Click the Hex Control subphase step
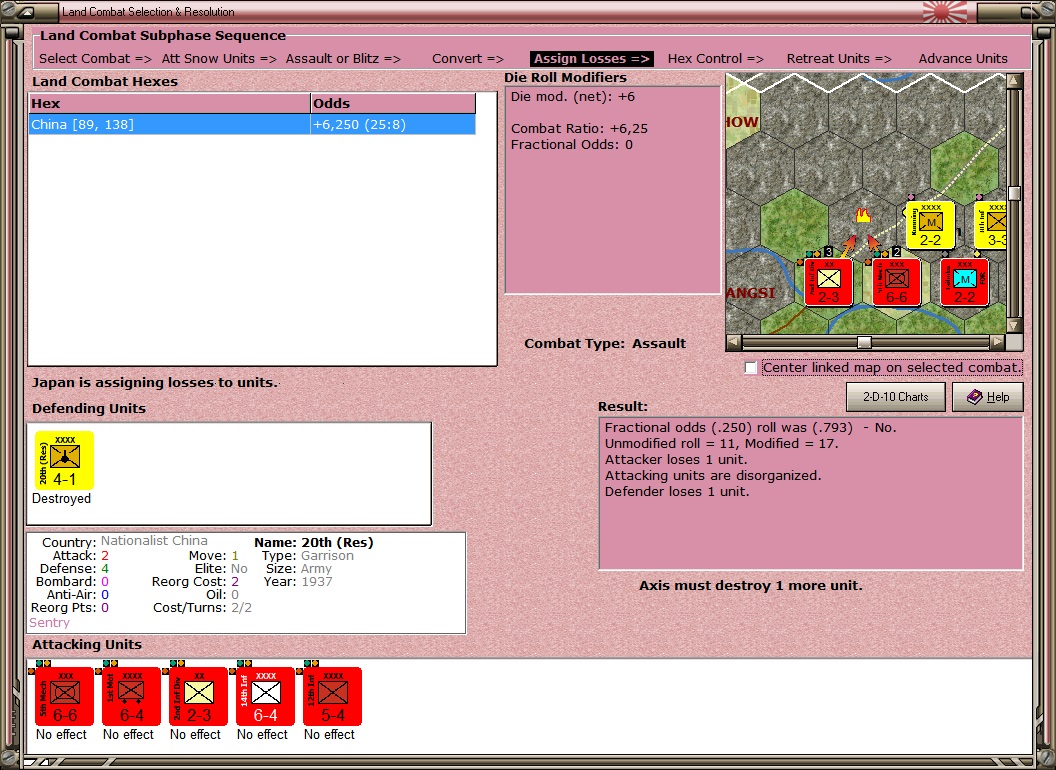 pos(715,59)
